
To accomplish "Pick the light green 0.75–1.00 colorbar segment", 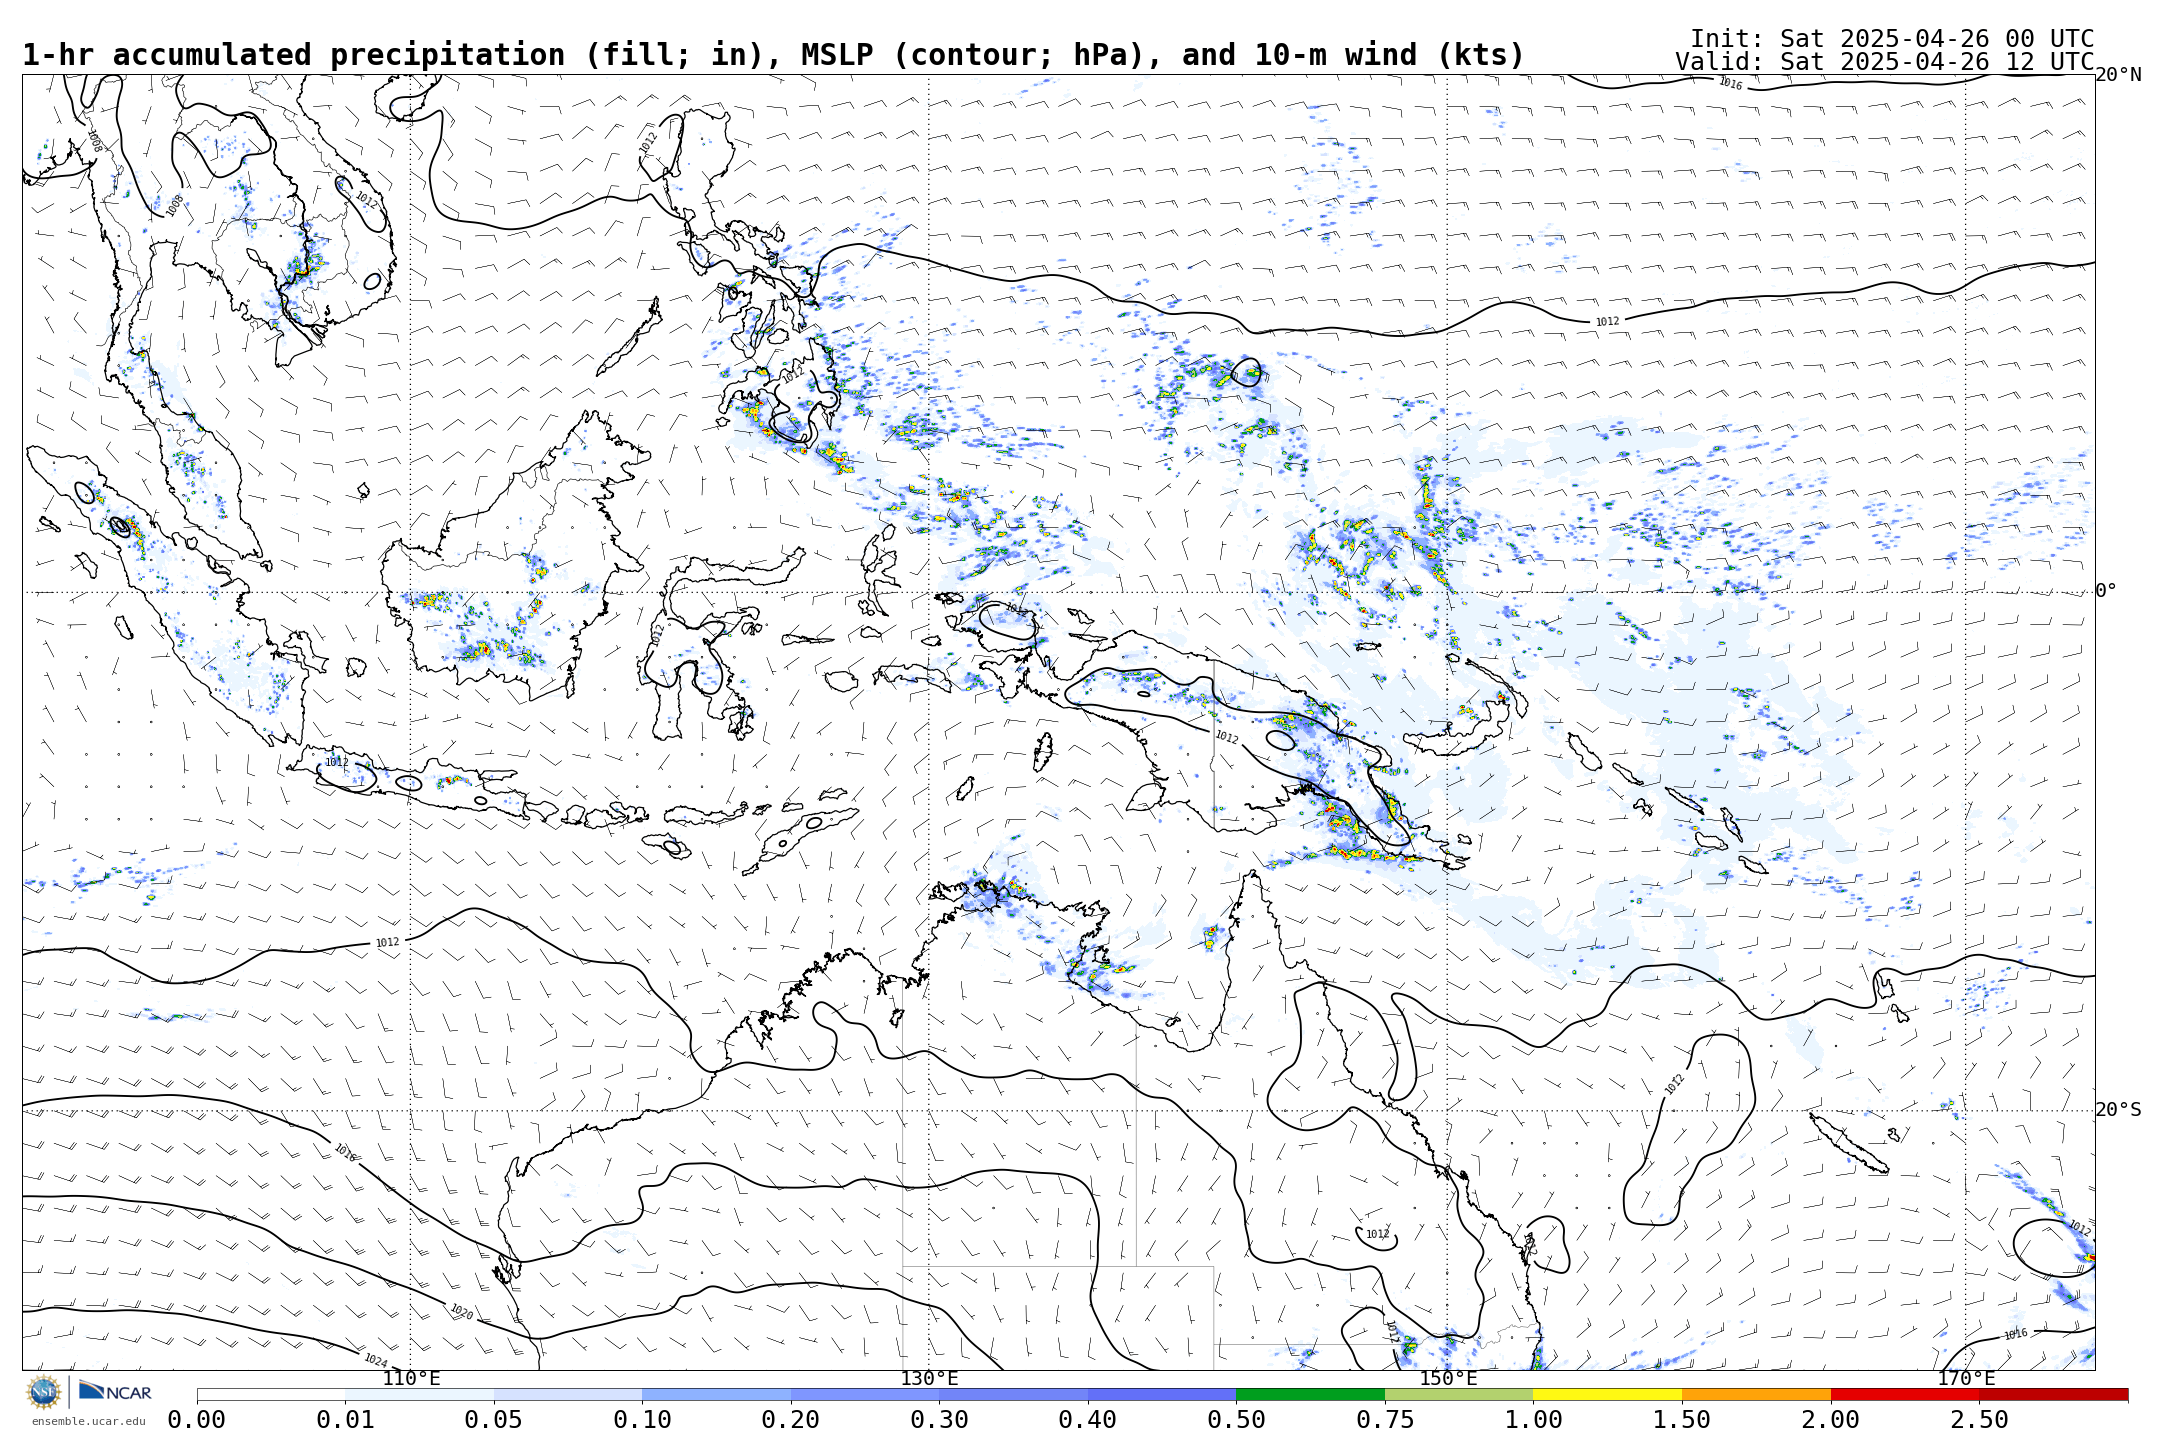I will (x=1459, y=1394).
